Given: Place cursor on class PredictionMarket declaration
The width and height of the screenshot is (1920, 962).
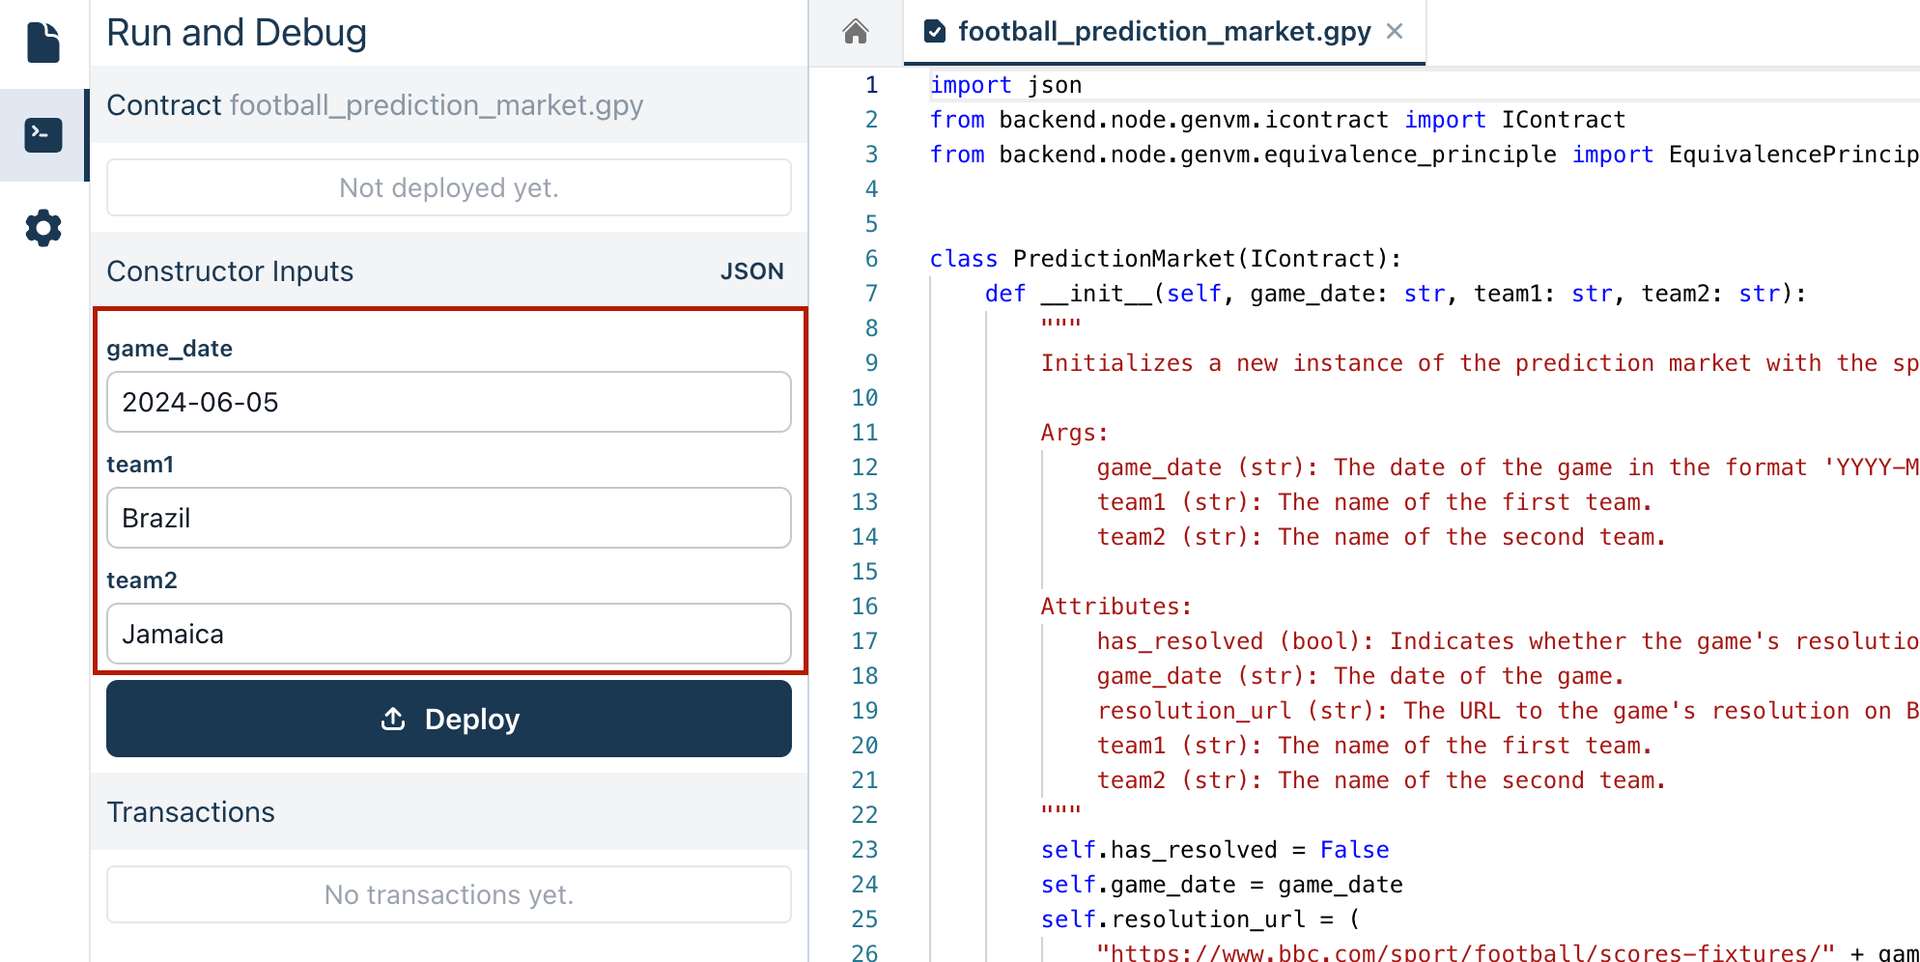Looking at the screenshot, I should pos(1164,259).
